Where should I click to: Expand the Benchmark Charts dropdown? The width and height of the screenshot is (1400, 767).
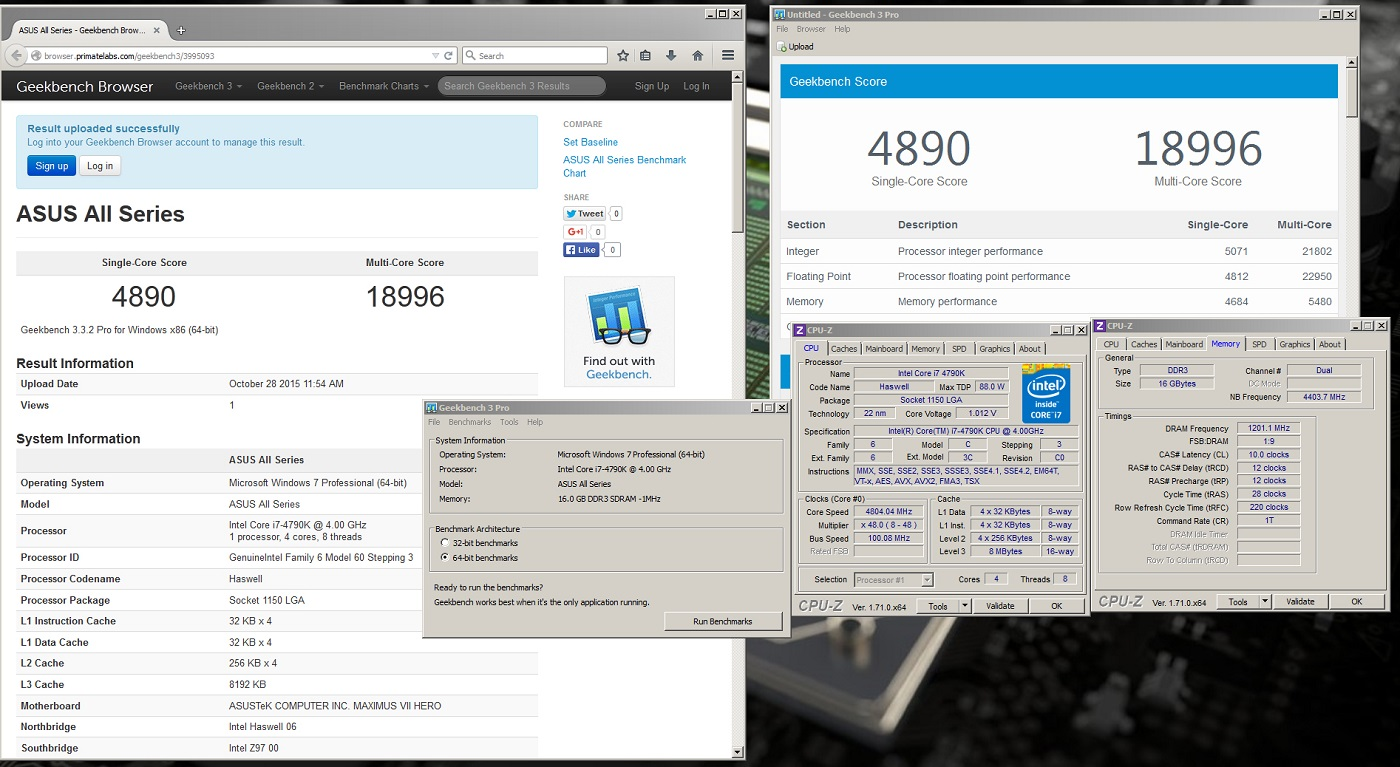(383, 86)
